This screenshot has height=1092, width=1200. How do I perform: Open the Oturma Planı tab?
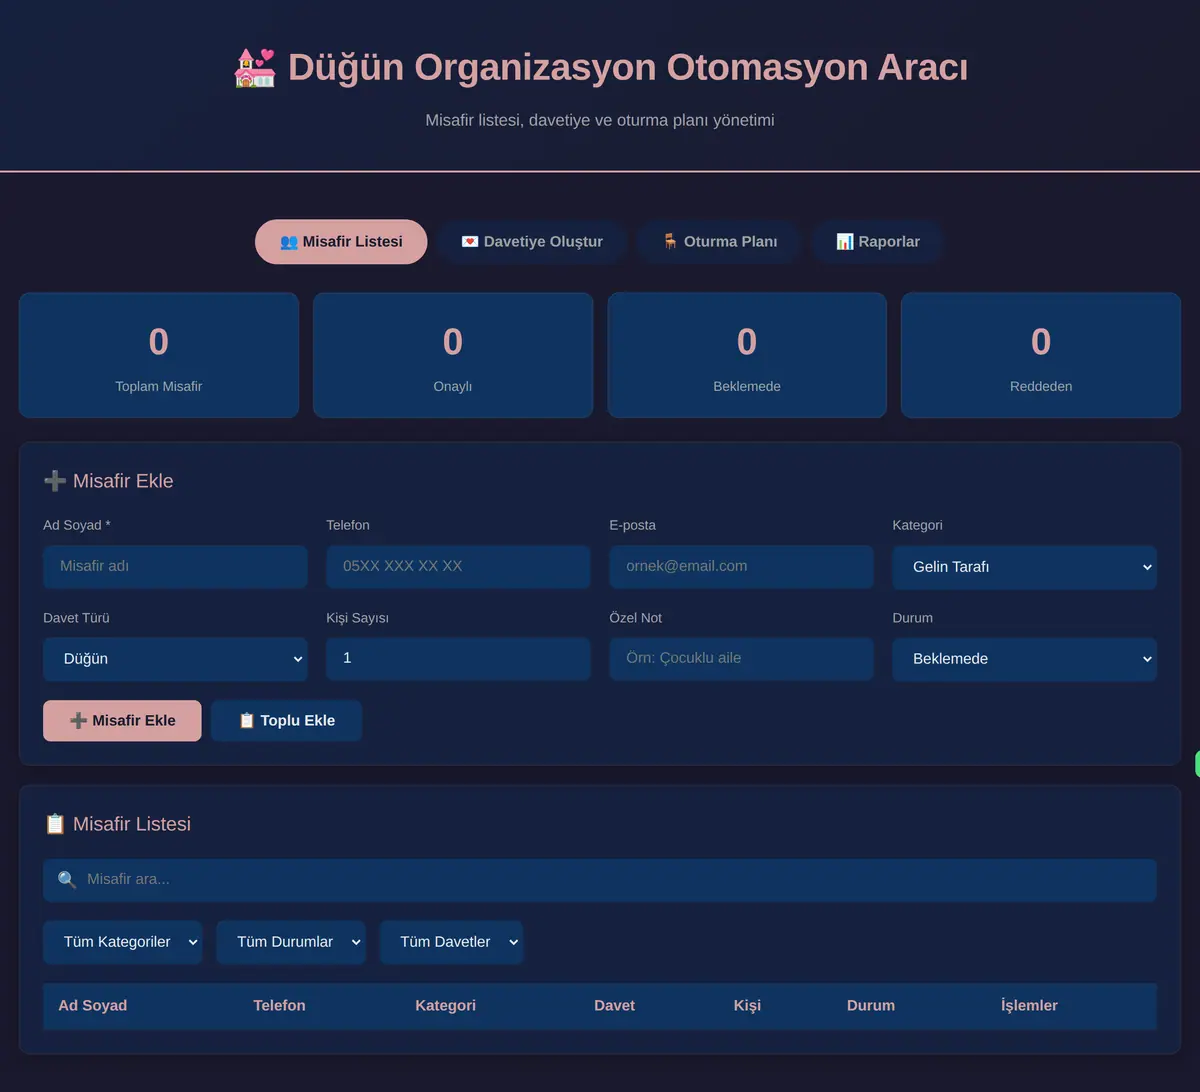click(720, 242)
